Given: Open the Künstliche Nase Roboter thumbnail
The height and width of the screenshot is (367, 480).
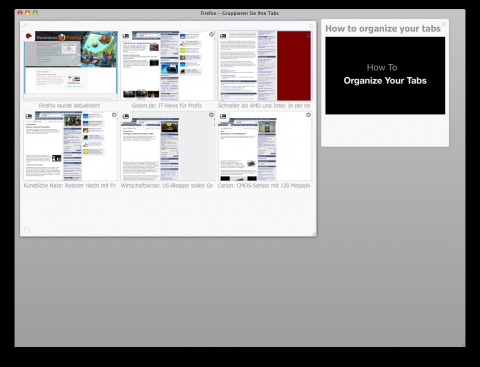Looking at the screenshot, I should tap(71, 146).
